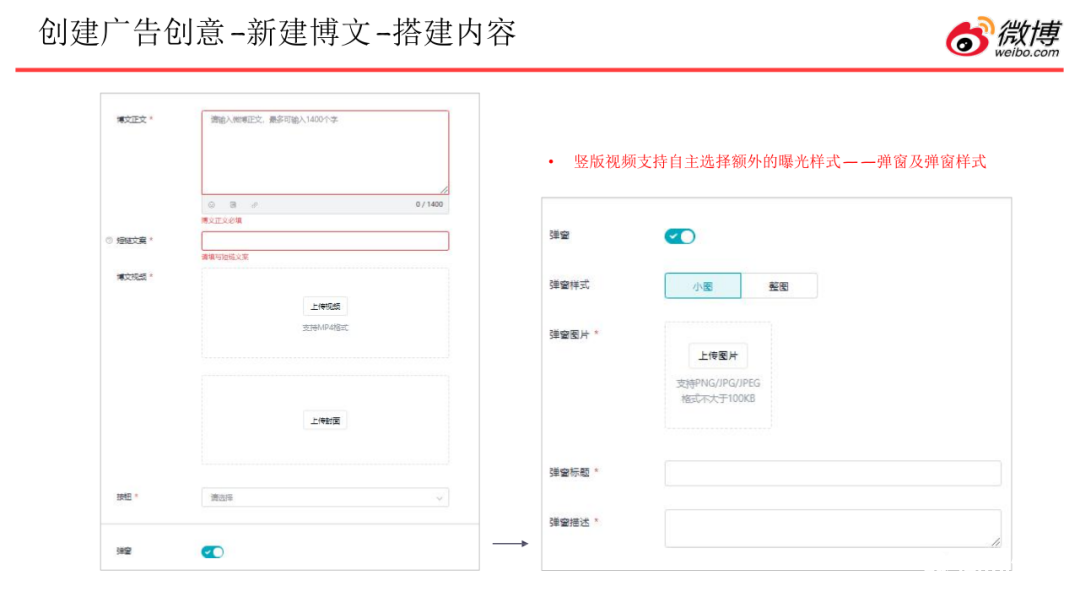Focus the 短链文案 input field

pos(325,241)
